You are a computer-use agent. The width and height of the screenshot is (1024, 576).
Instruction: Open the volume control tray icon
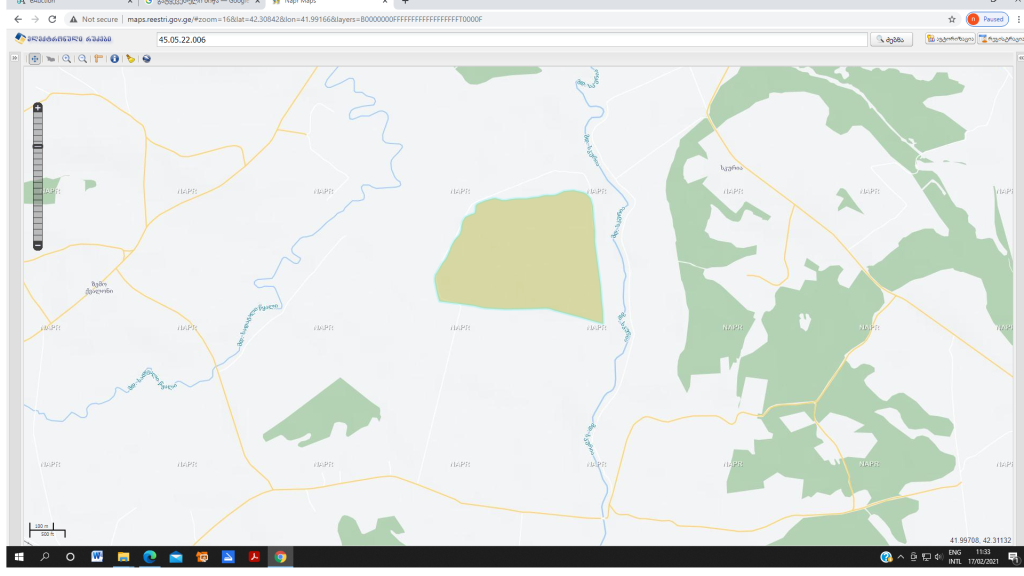[x=938, y=557]
